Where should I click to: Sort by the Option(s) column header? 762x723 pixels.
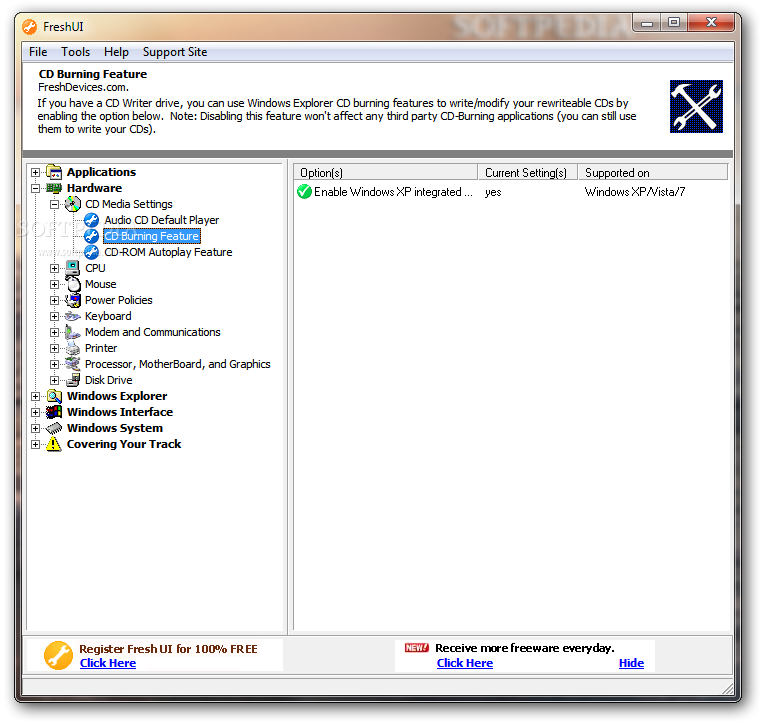click(x=385, y=172)
